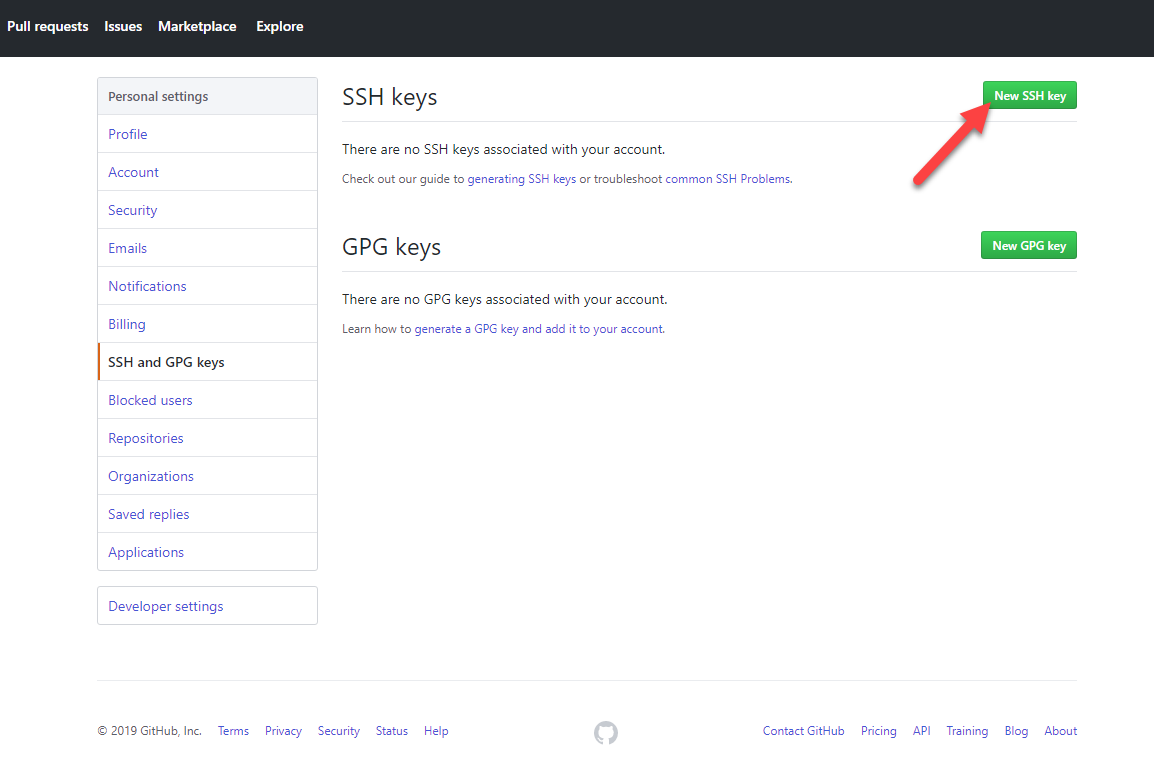Open Organizations settings

(208, 476)
